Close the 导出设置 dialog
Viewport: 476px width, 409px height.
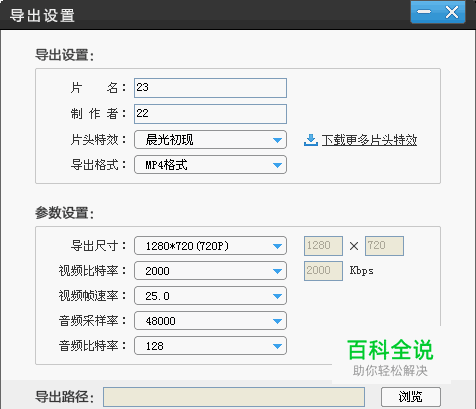(452, 12)
